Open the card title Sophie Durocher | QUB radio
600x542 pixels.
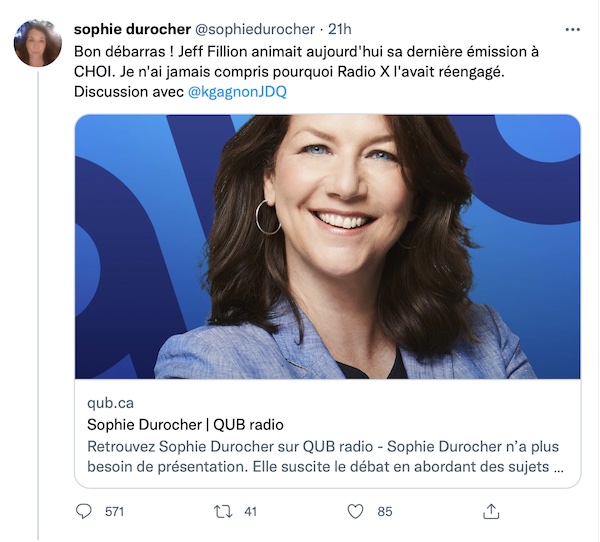point(185,424)
